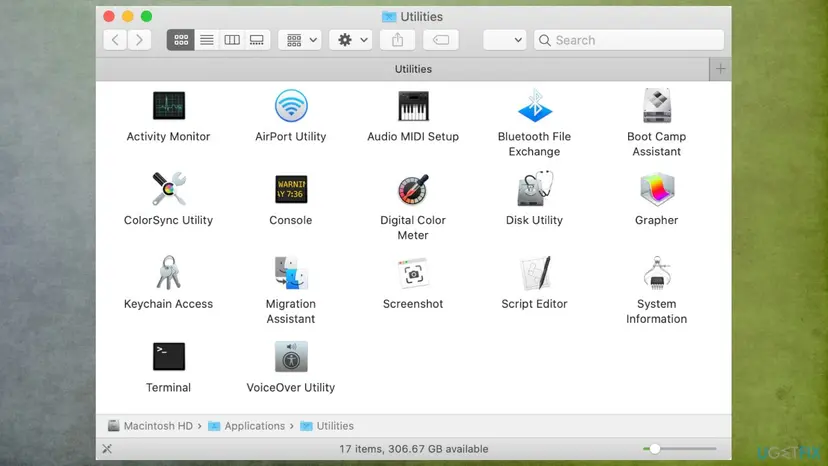Click the icon size slider handle
The width and height of the screenshot is (828, 466).
click(655, 449)
